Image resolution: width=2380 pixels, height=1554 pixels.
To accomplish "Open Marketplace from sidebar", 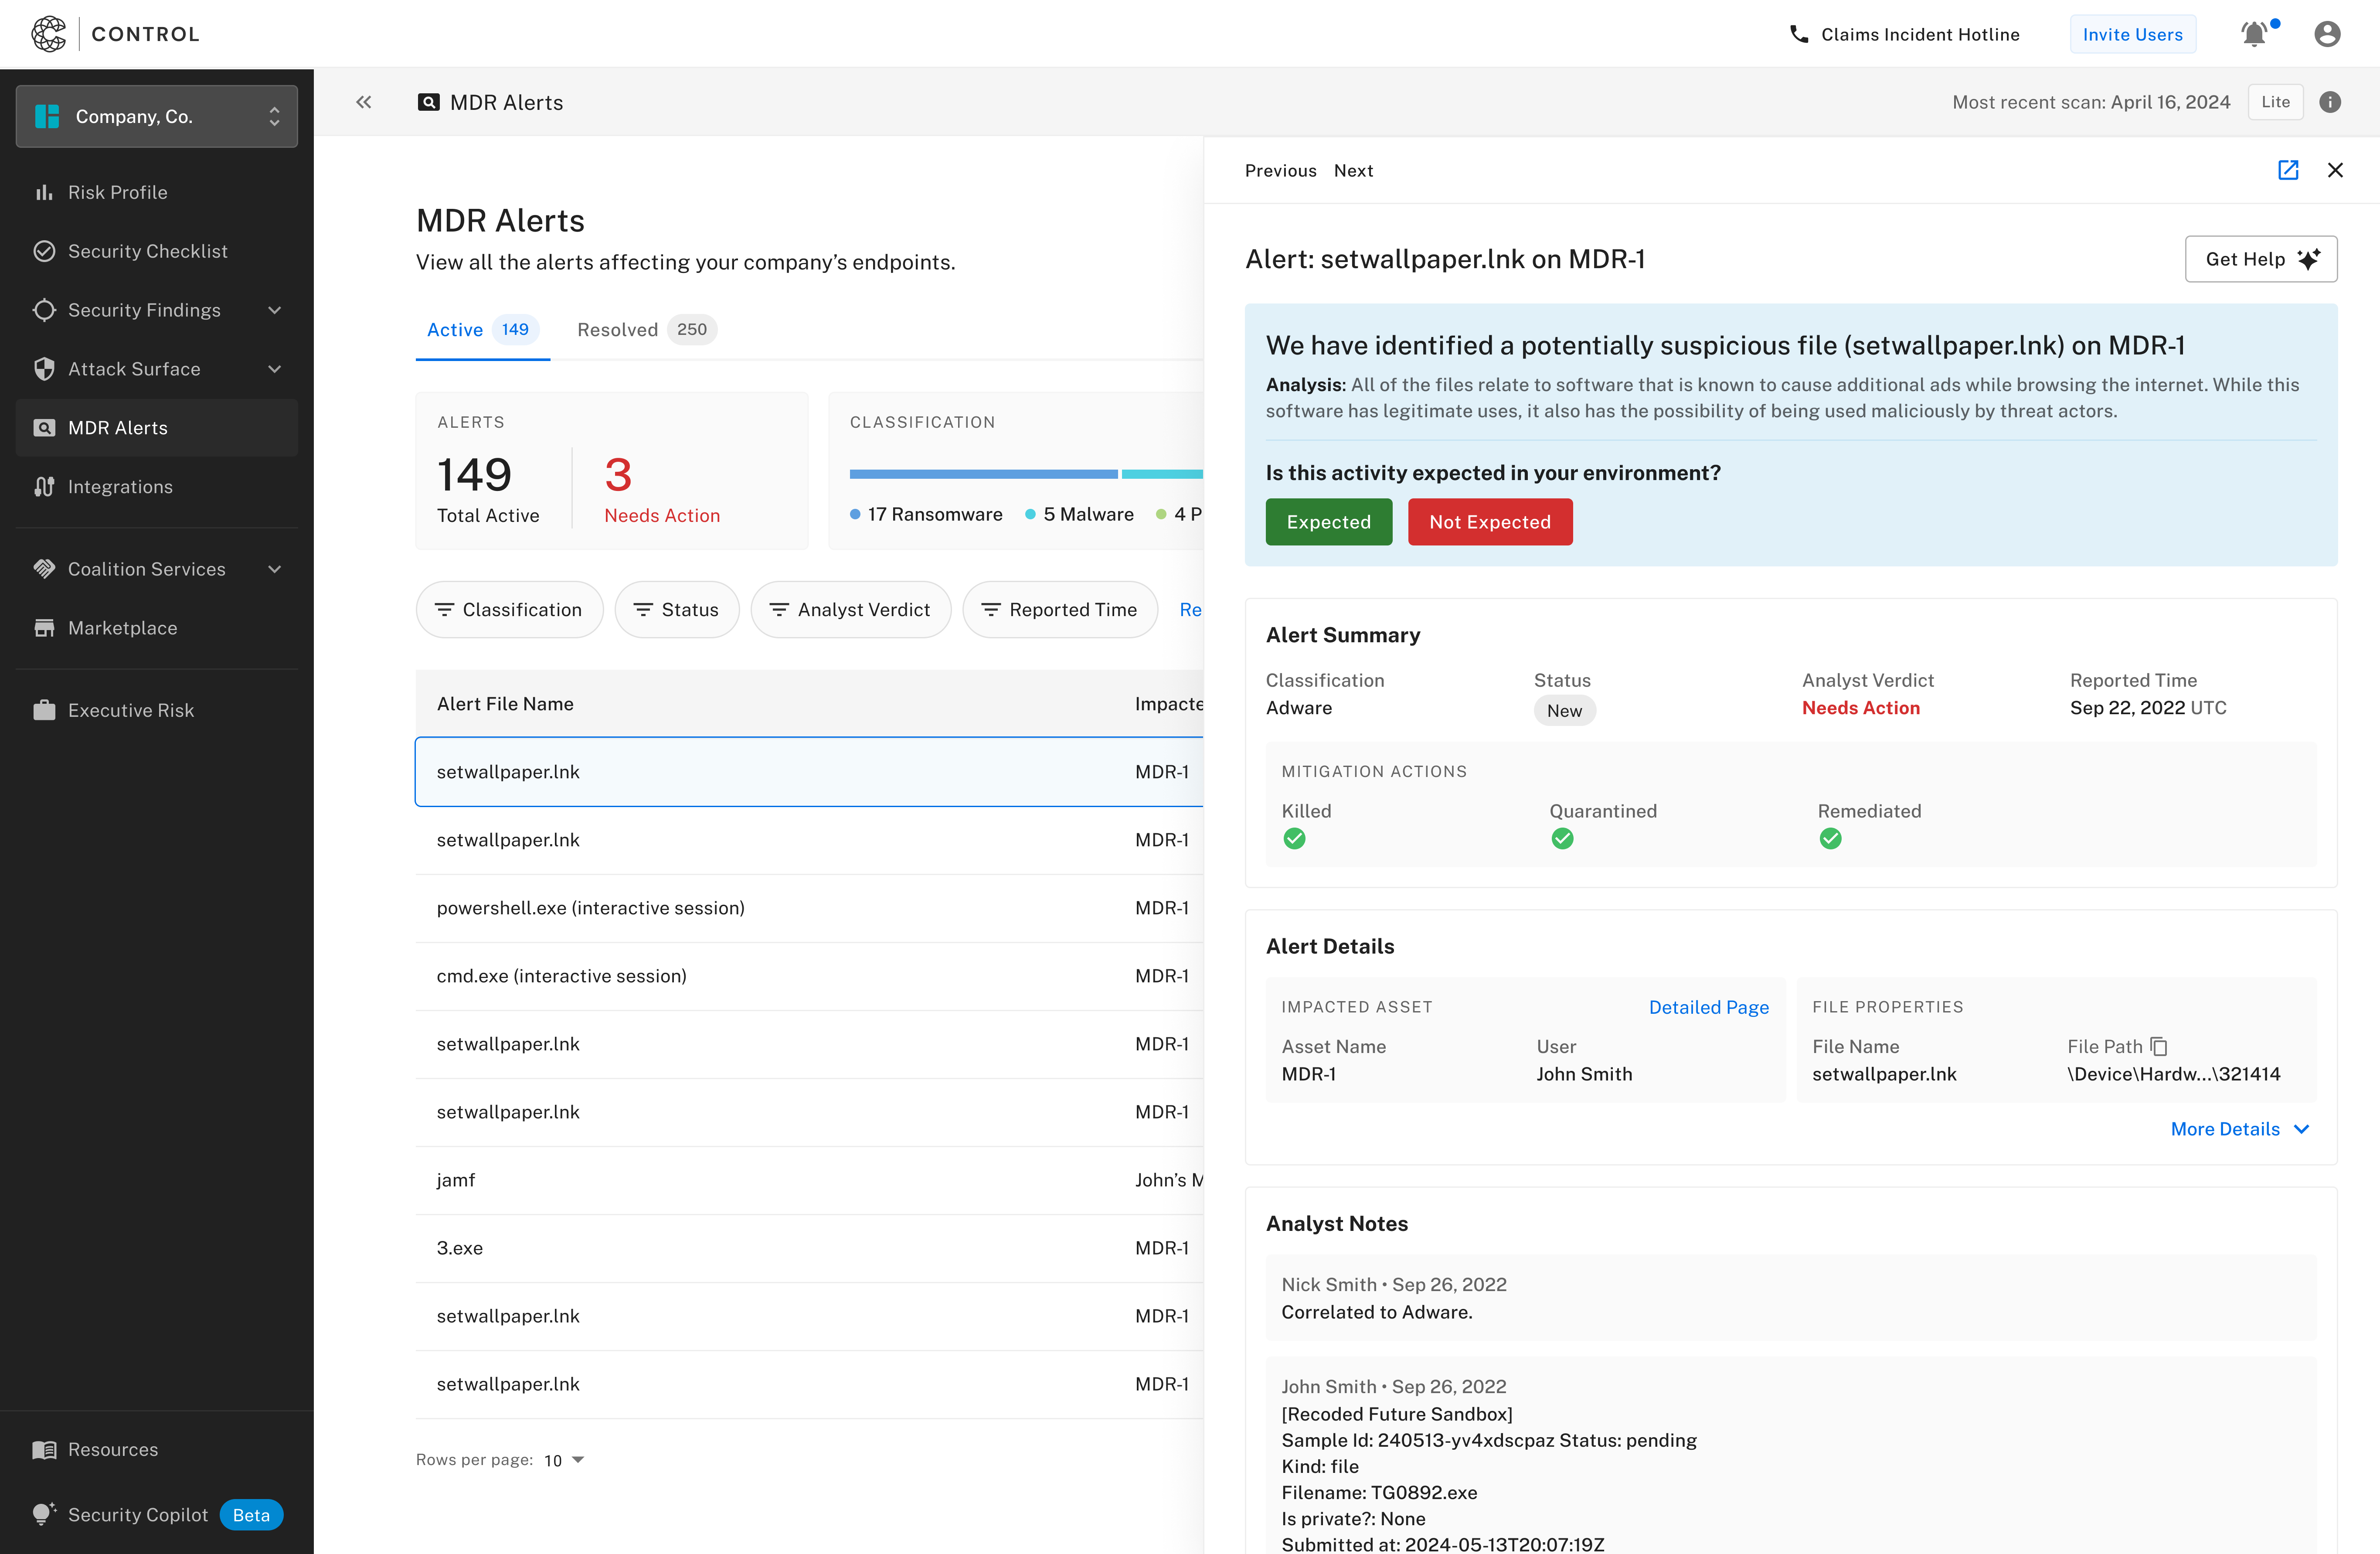I will pyautogui.click(x=157, y=628).
